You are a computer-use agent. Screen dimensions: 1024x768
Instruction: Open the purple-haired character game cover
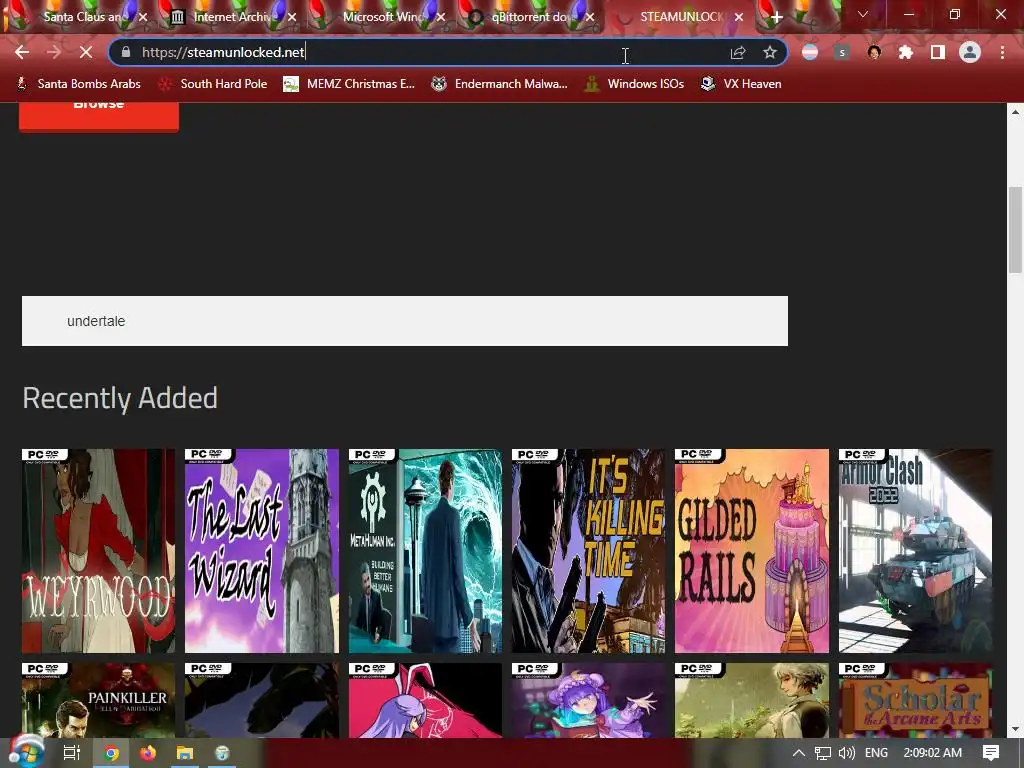click(588, 700)
